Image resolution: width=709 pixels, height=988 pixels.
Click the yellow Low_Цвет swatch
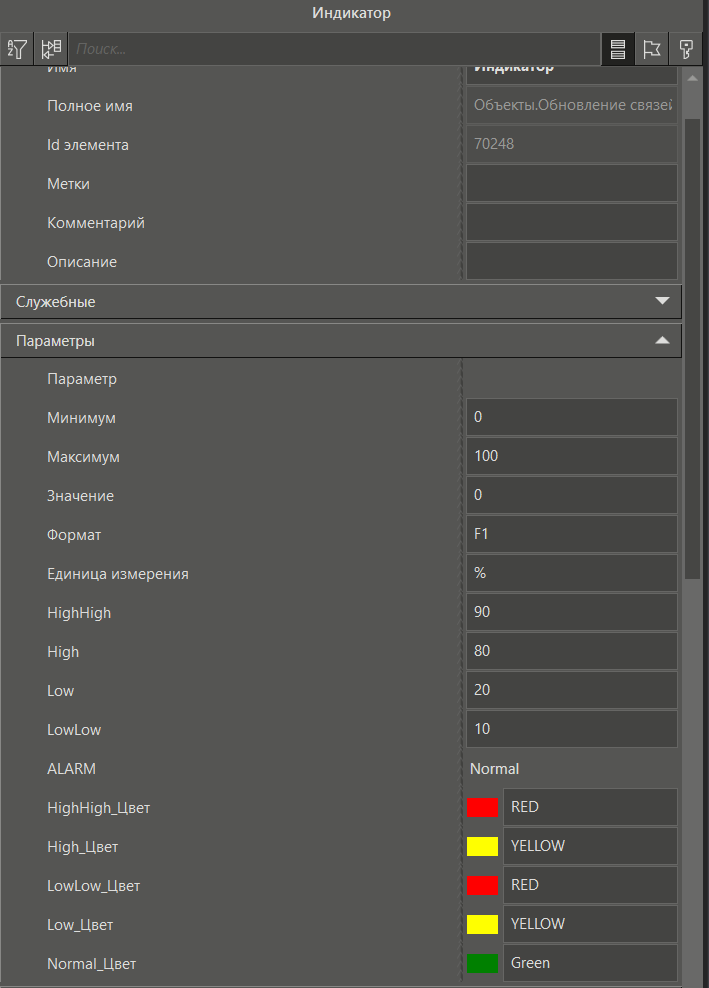coord(482,924)
